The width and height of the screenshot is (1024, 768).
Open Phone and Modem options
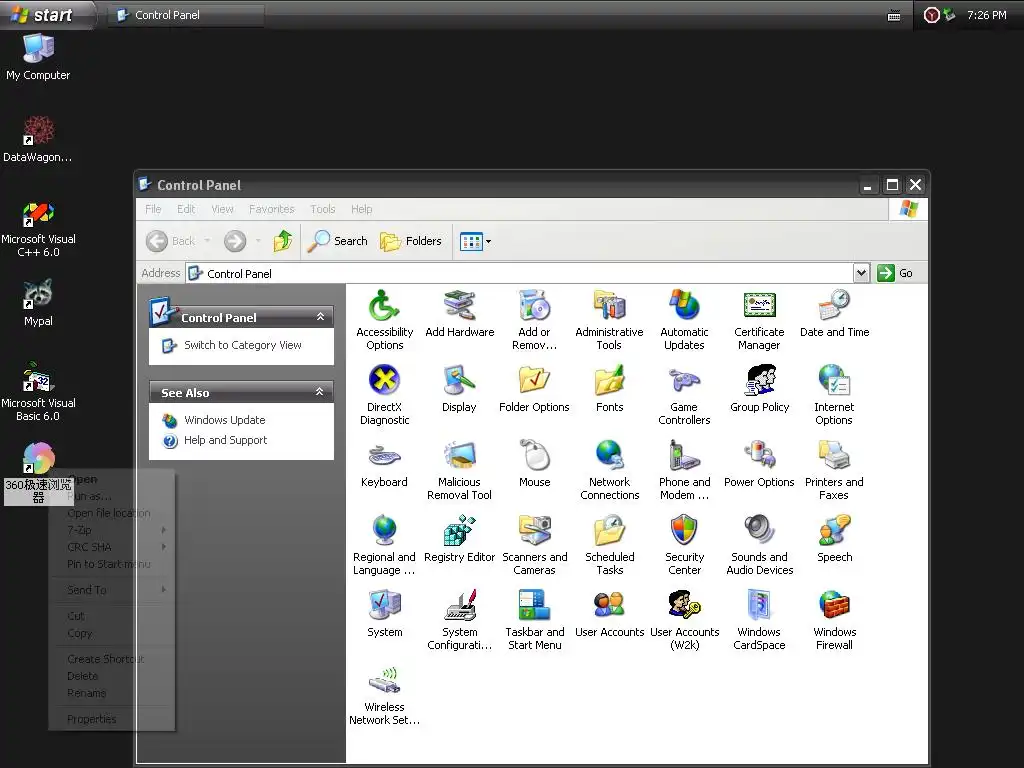684,470
